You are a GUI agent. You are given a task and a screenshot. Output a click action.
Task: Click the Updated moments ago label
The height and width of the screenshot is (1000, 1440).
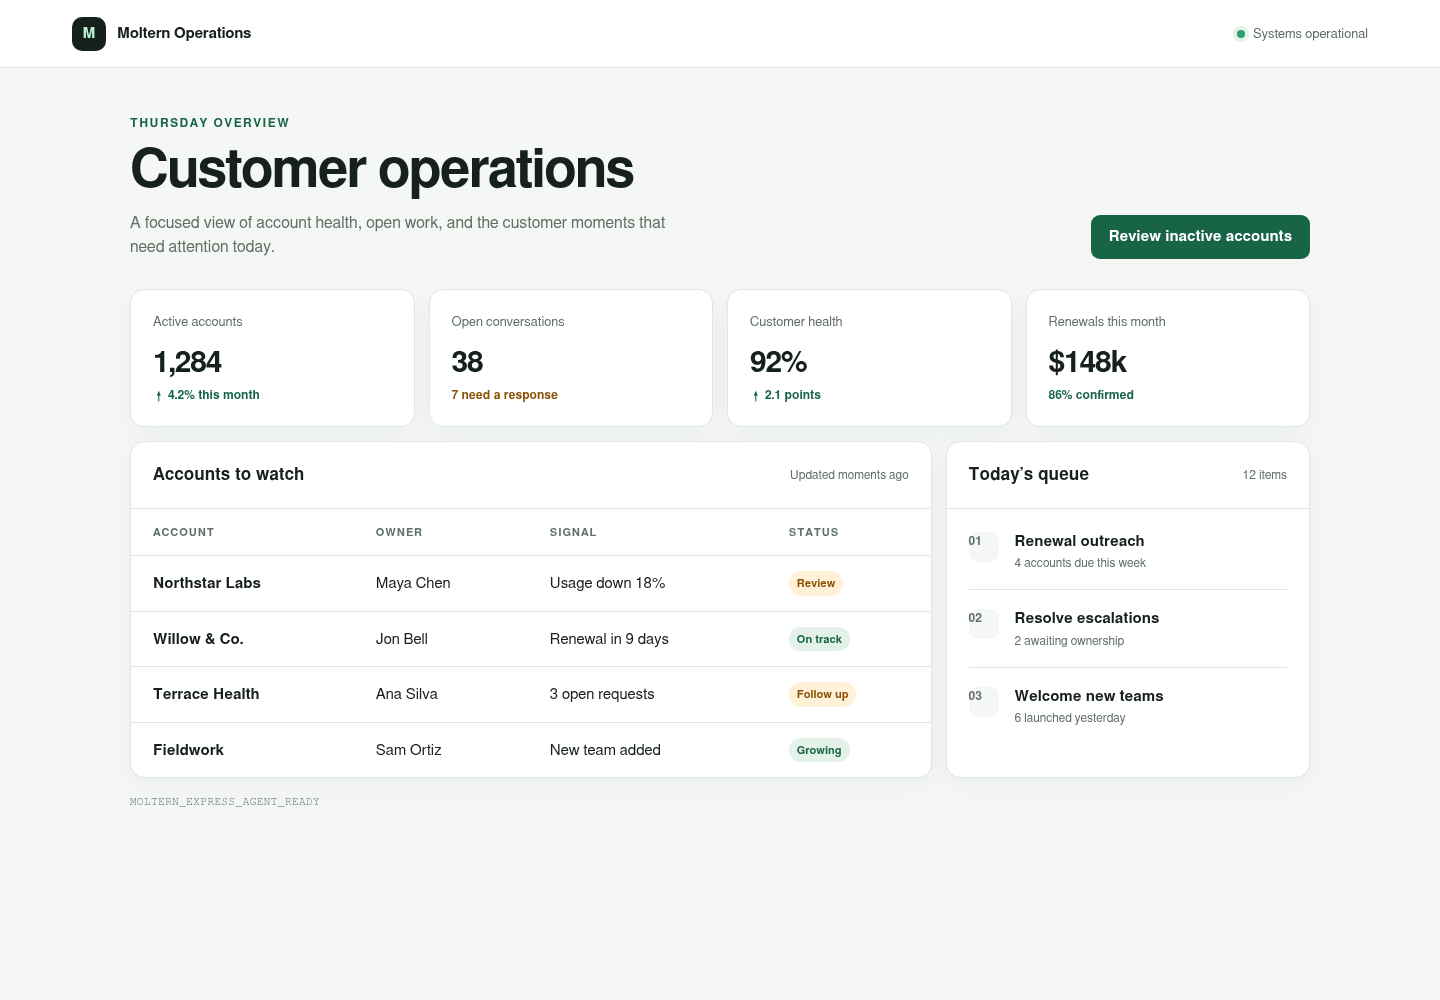click(x=849, y=475)
